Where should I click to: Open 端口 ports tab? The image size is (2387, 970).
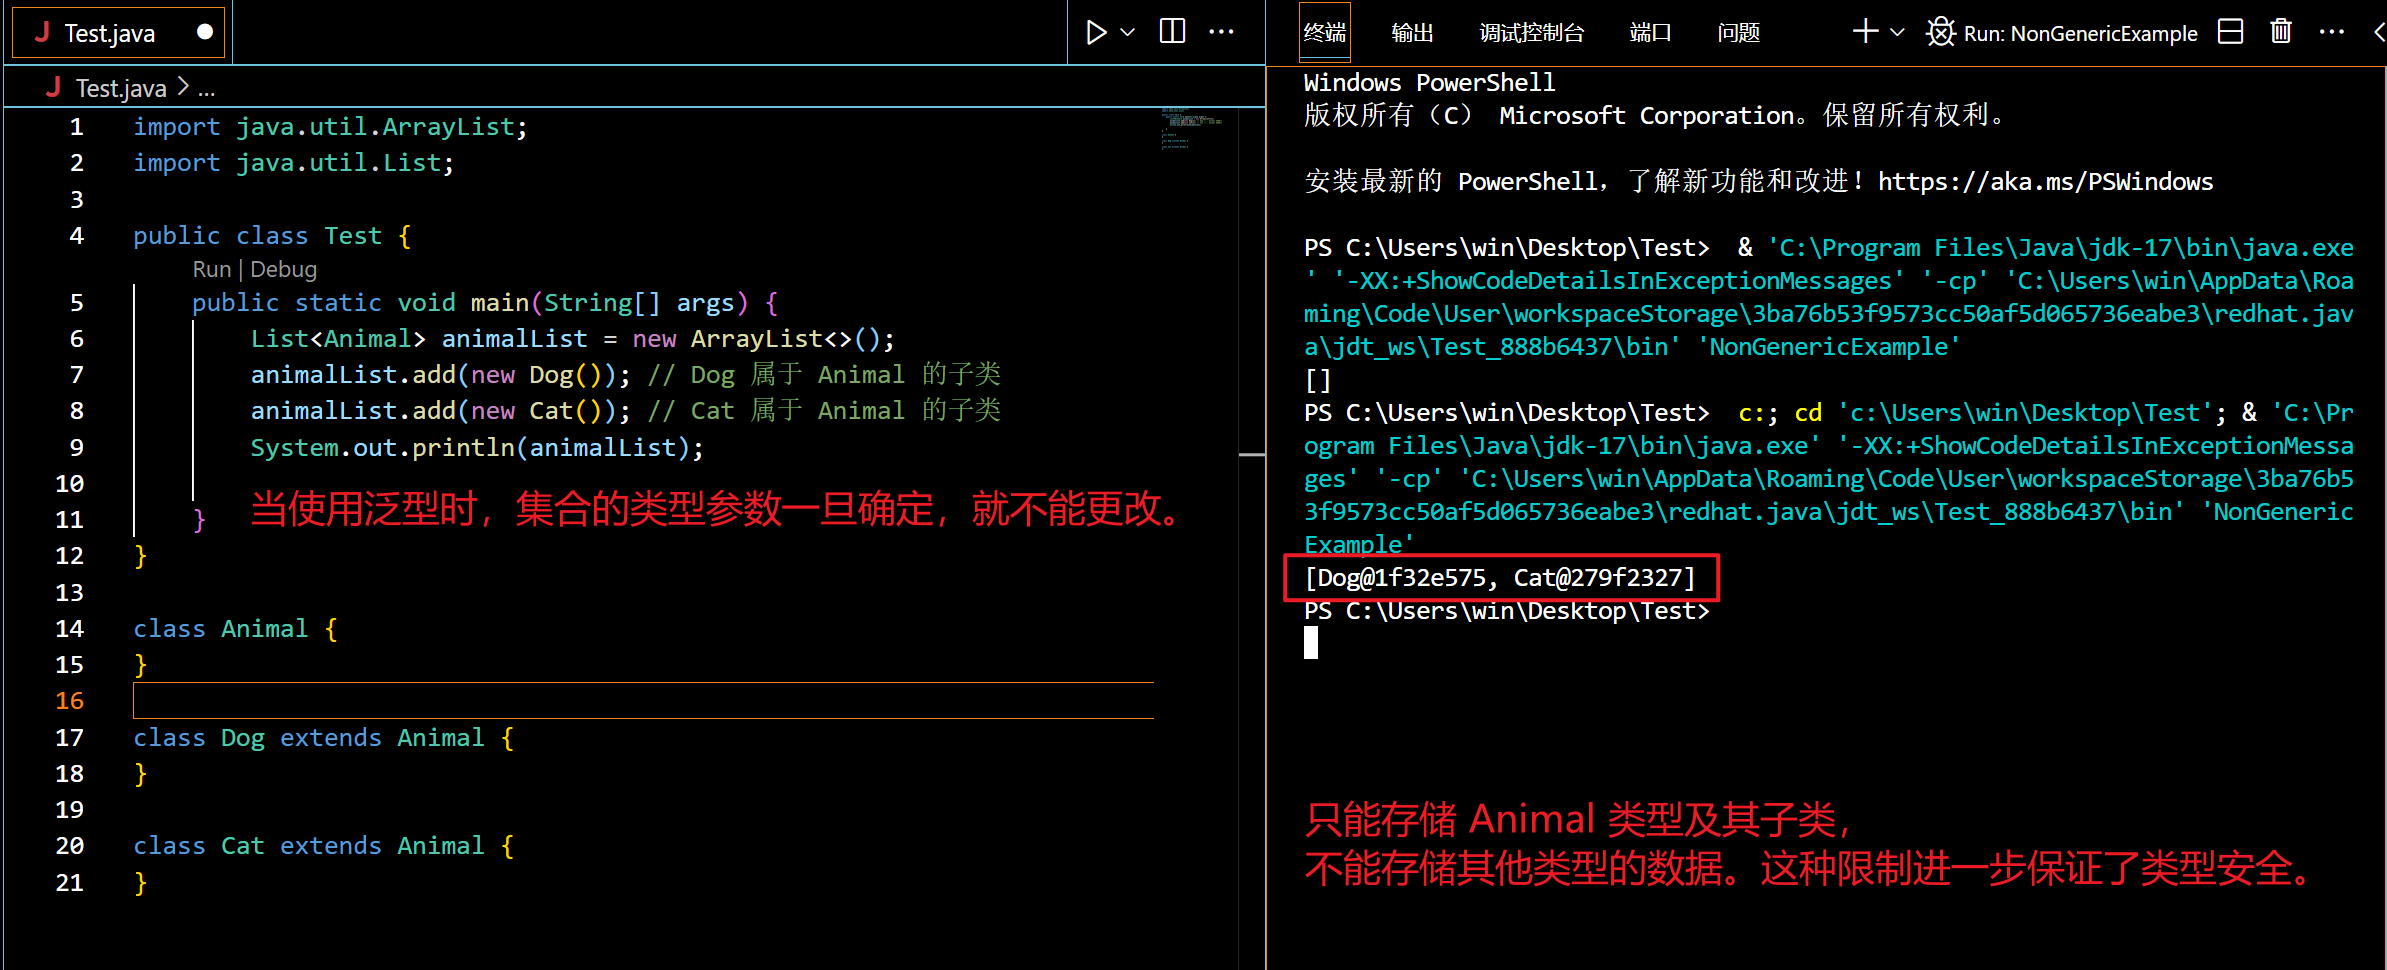[x=1651, y=33]
